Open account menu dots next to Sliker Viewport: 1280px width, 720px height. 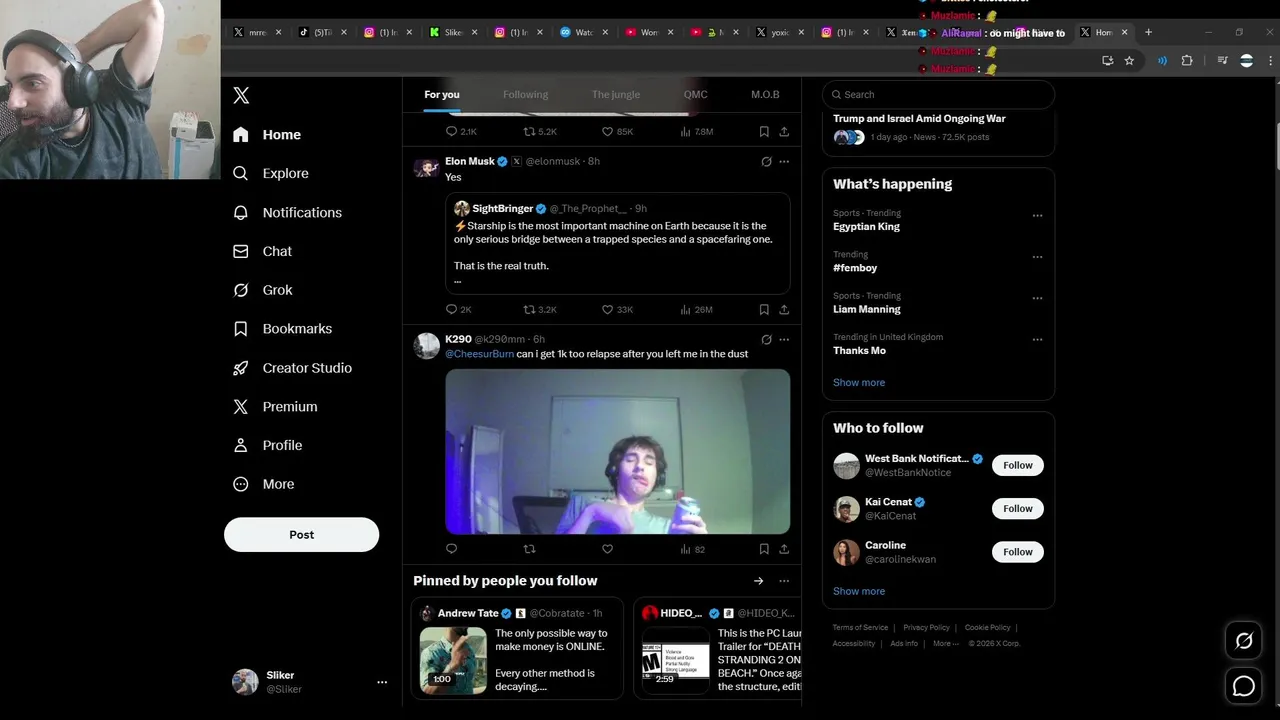pos(381,682)
